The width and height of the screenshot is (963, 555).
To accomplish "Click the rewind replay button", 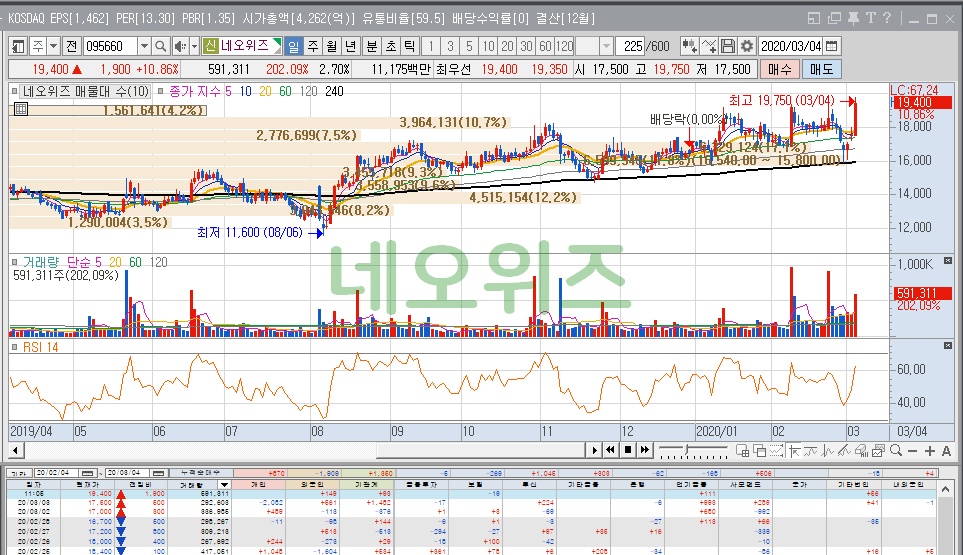I will tap(610, 450).
